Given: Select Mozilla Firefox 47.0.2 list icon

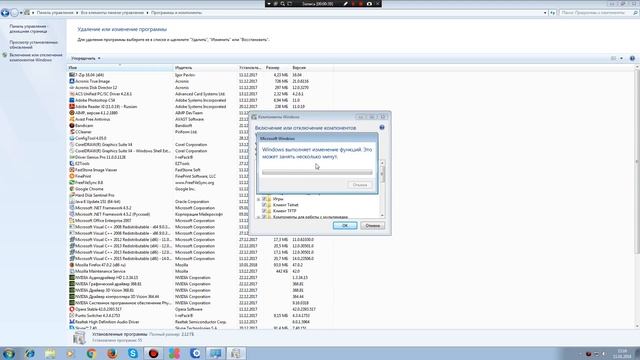Looking at the screenshot, I should tap(72, 265).
